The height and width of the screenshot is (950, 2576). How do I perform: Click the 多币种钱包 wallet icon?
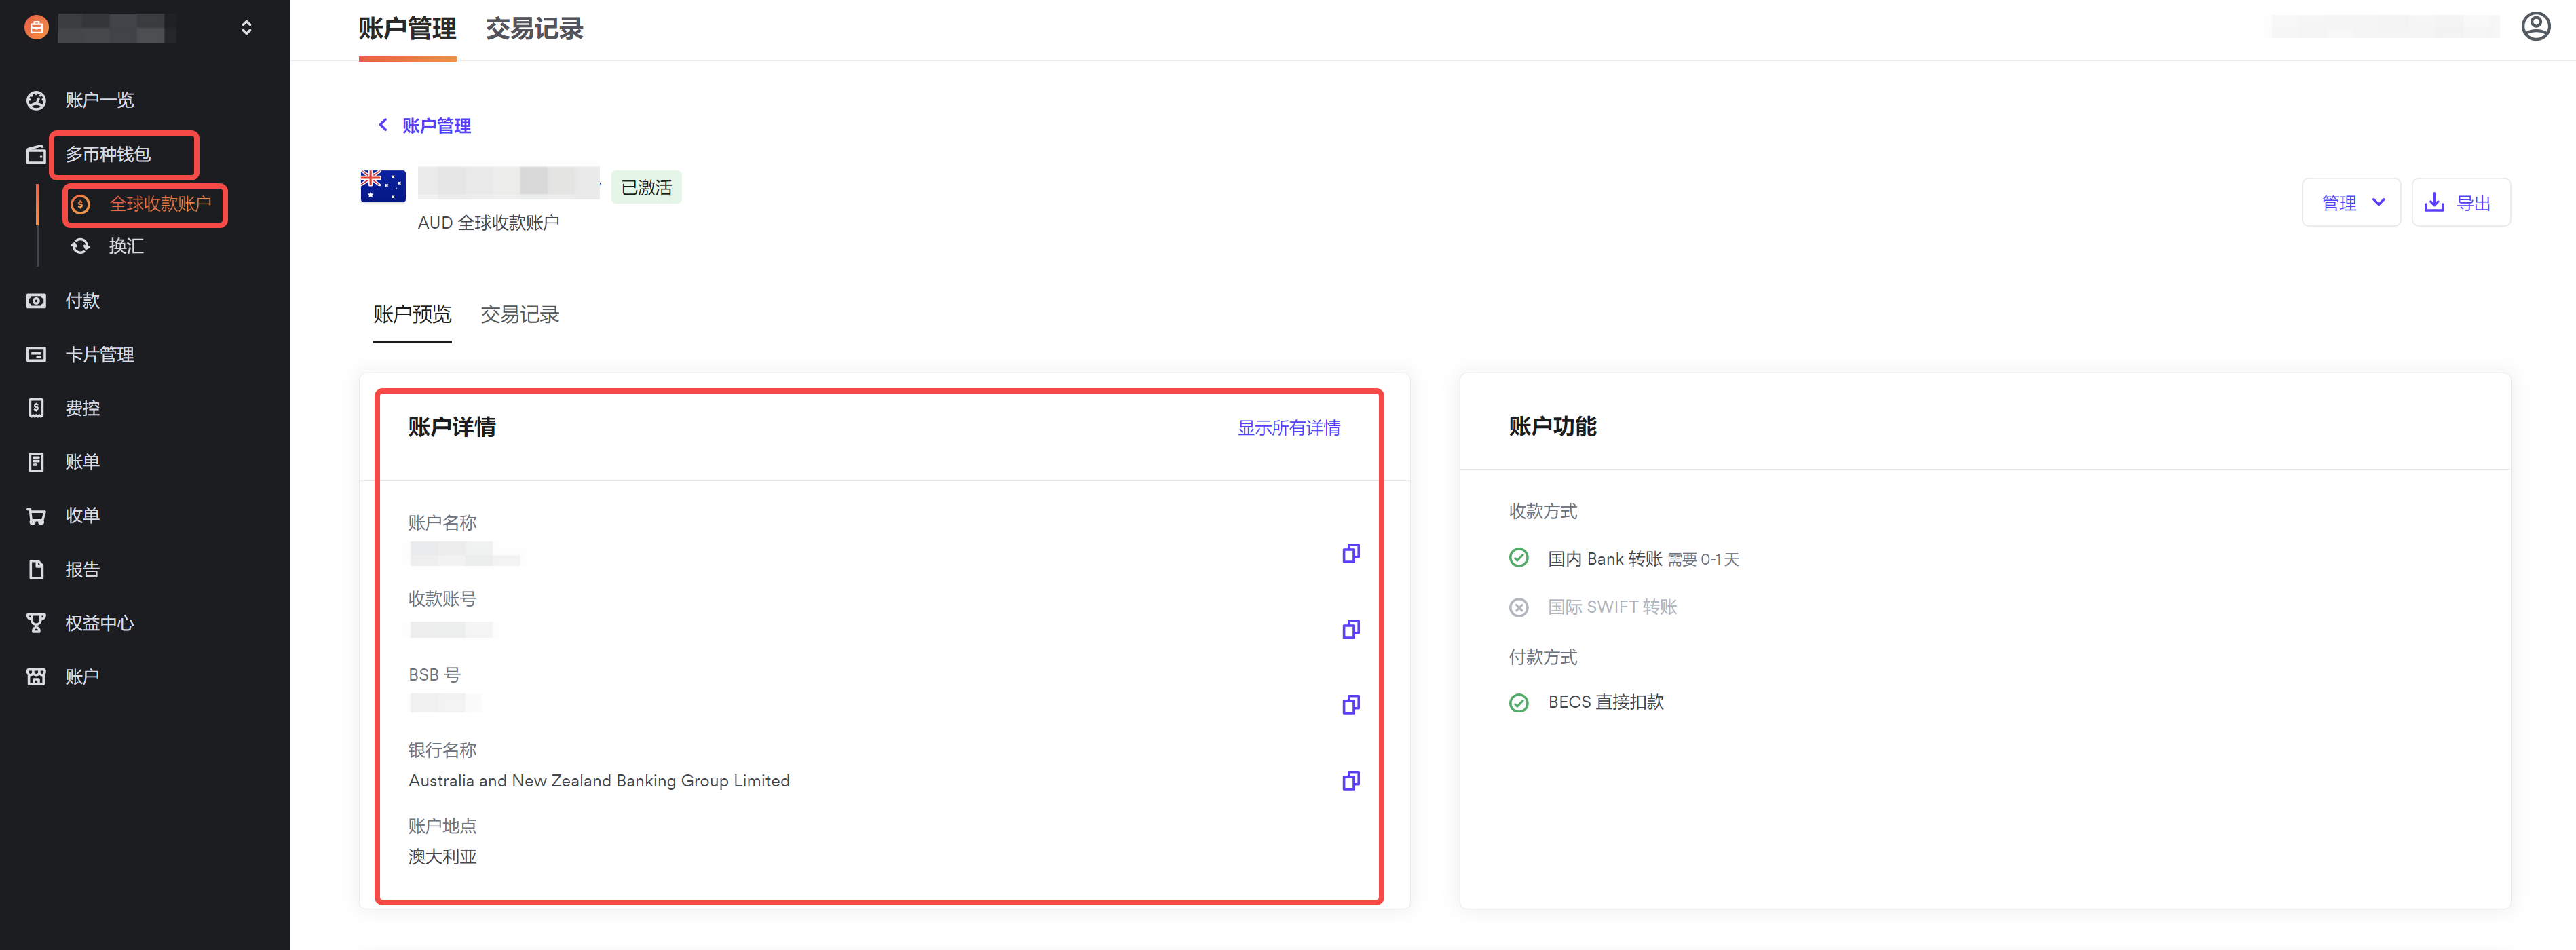coord(36,154)
